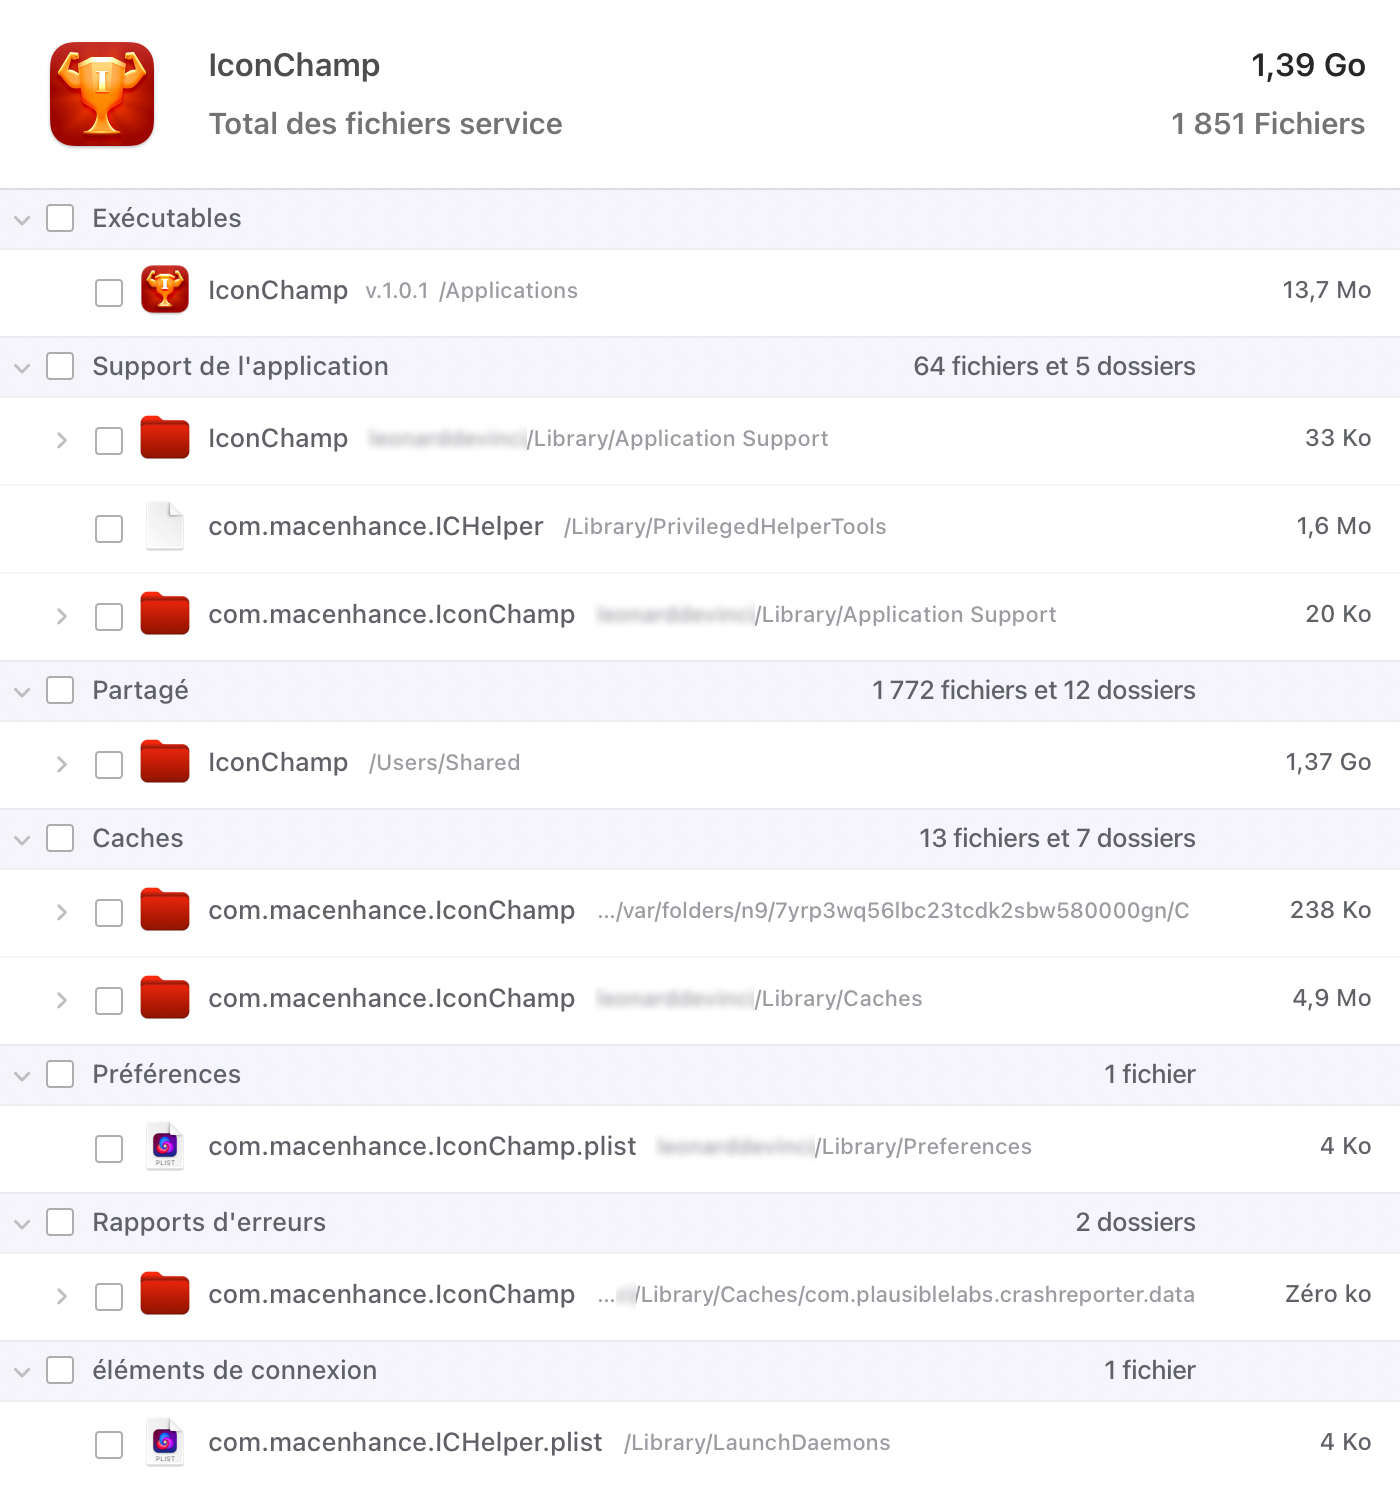Select the IconChamp v.1.0.1 application row
Image resolution: width=1400 pixels, height=1488 pixels.
pyautogui.click(x=700, y=291)
